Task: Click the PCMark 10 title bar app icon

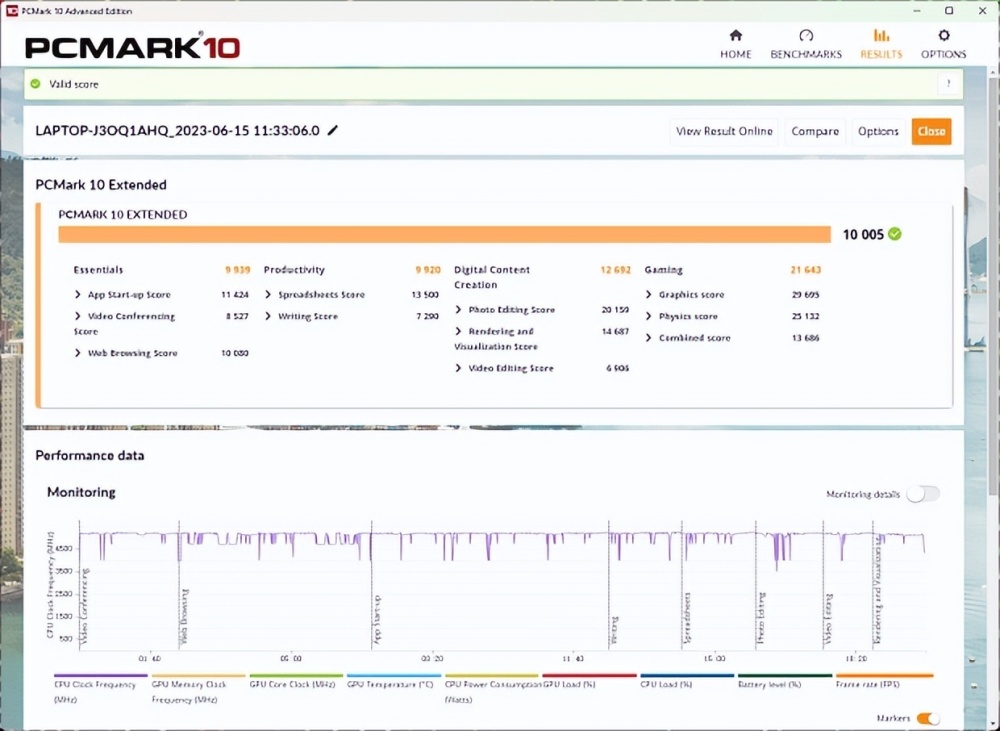Action: (x=11, y=10)
